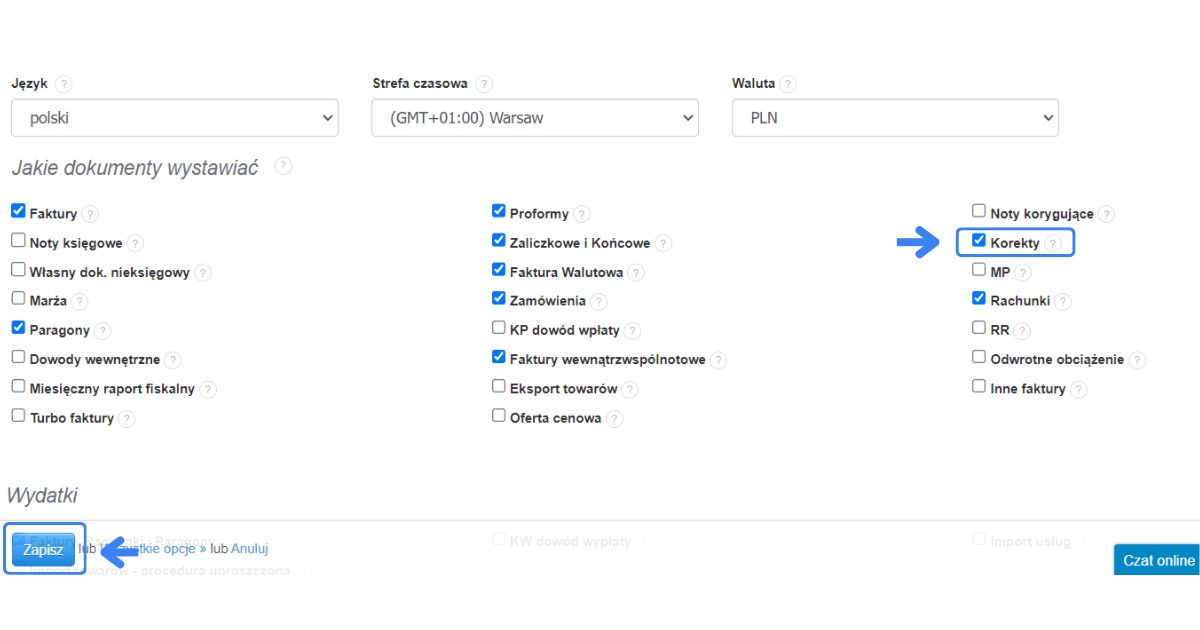Click the help icon beside Oferta cenowa
Image resolution: width=1200 pixels, height=630 pixels.
point(615,419)
